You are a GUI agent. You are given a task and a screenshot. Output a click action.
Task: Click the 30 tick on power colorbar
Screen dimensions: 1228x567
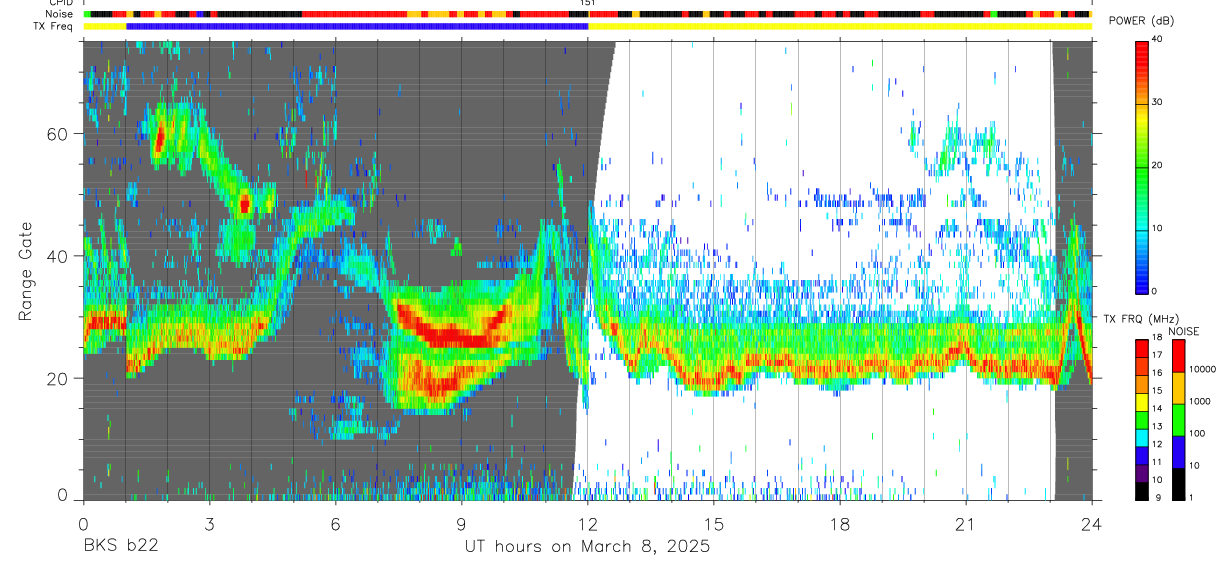1158,103
